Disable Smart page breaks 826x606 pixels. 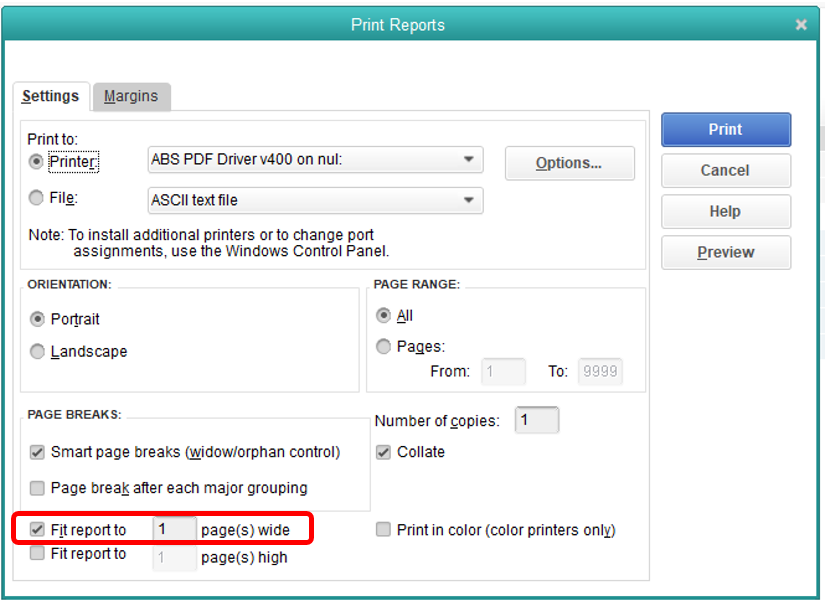click(x=37, y=452)
